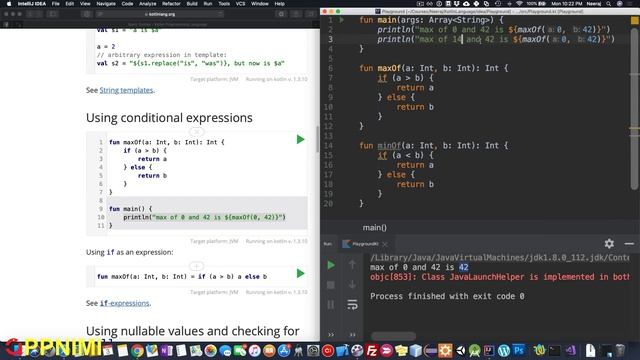Image resolution: width=640 pixels, height=360 pixels.
Task: Expand more run actions in left strip
Action: click(331, 335)
